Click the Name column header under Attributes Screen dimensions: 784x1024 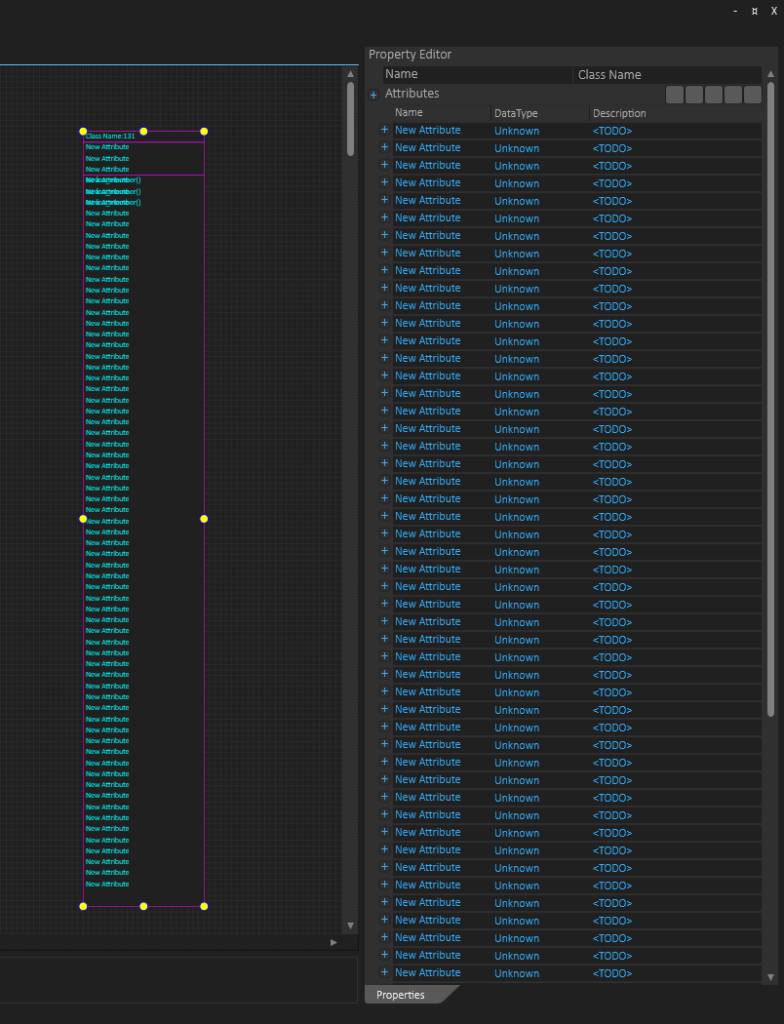(409, 112)
